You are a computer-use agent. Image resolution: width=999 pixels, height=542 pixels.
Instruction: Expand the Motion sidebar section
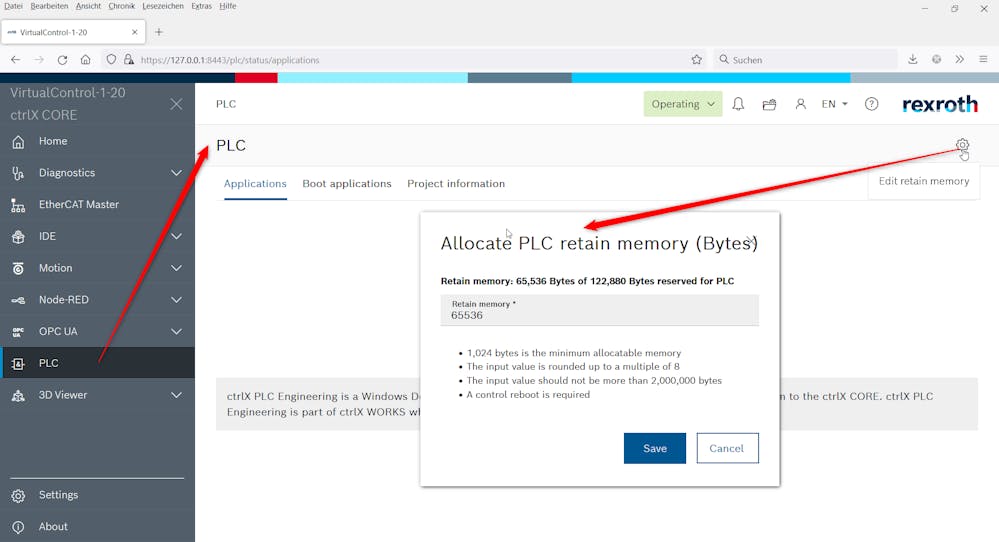point(176,268)
